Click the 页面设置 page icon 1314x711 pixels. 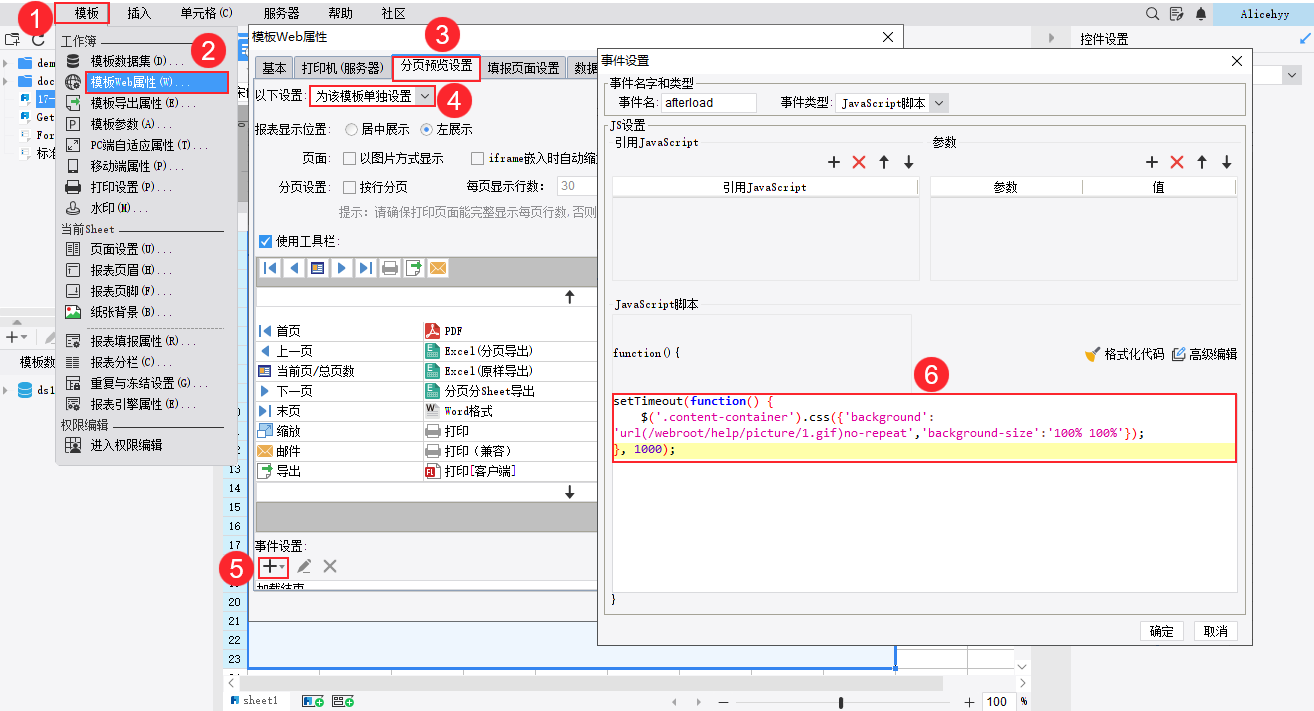click(73, 249)
